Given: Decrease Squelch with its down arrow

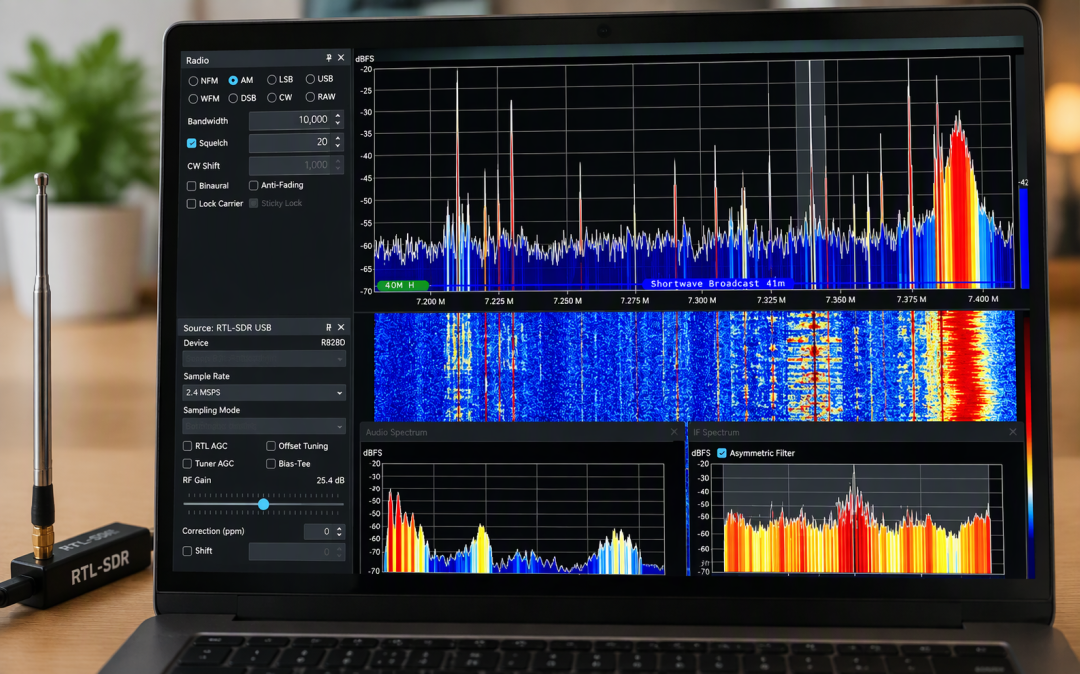Looking at the screenshot, I should click(338, 146).
